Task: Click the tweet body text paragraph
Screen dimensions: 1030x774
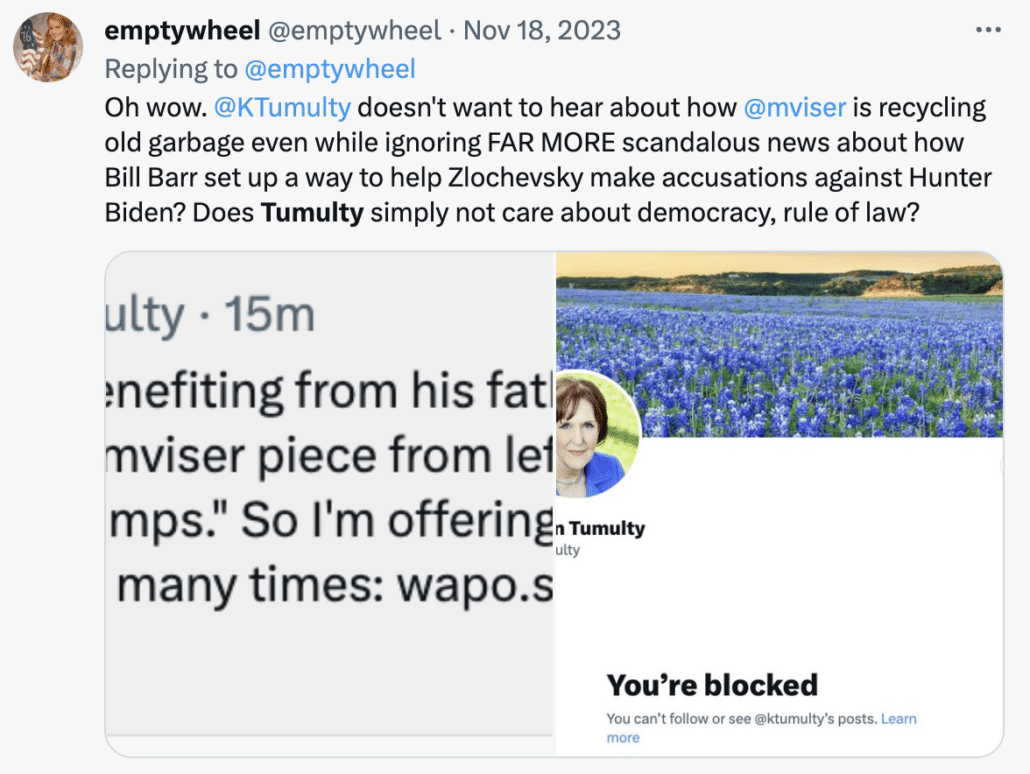Action: pos(548,160)
